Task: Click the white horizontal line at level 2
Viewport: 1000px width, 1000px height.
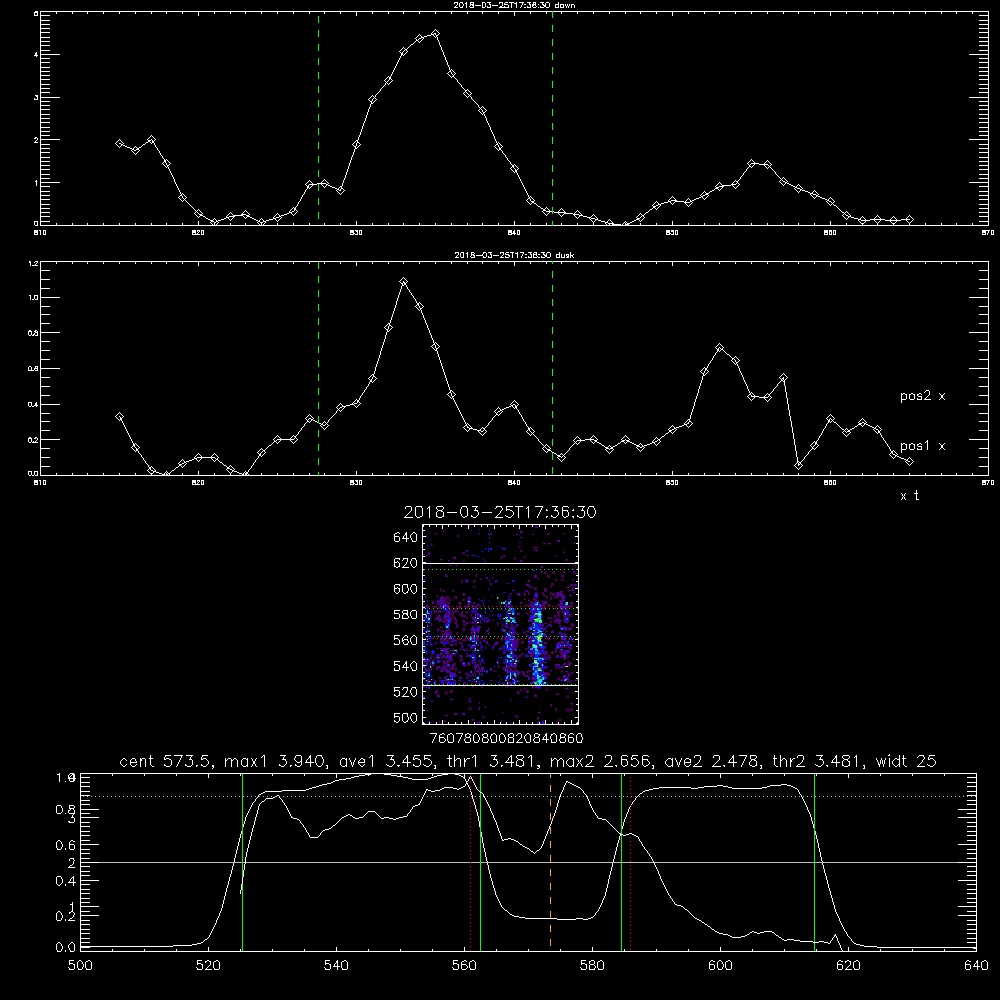Action: point(528,862)
